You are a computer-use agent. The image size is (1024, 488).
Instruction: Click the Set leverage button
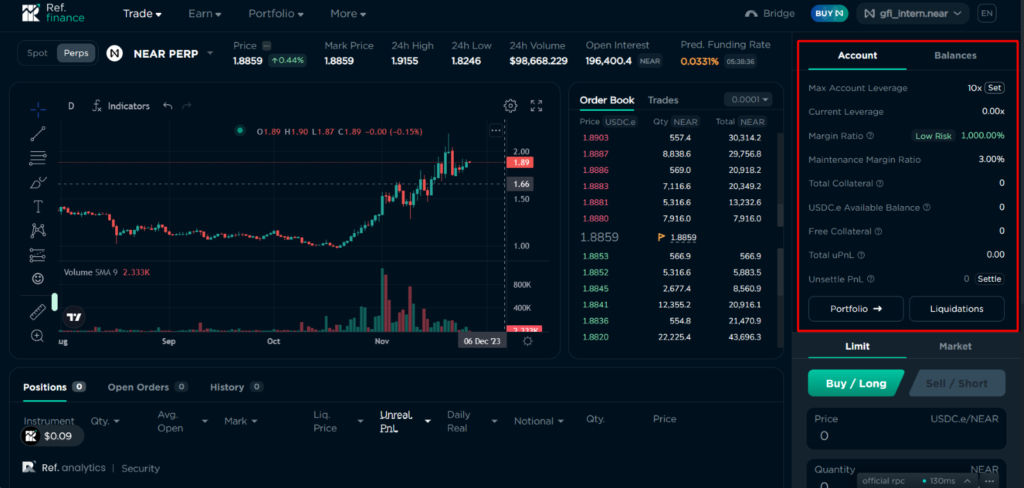994,88
